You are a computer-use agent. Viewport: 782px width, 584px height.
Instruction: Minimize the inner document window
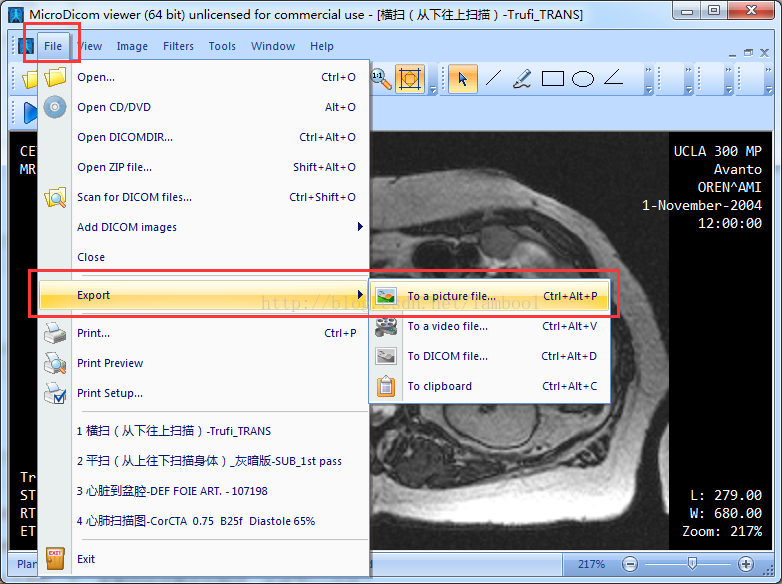732,53
